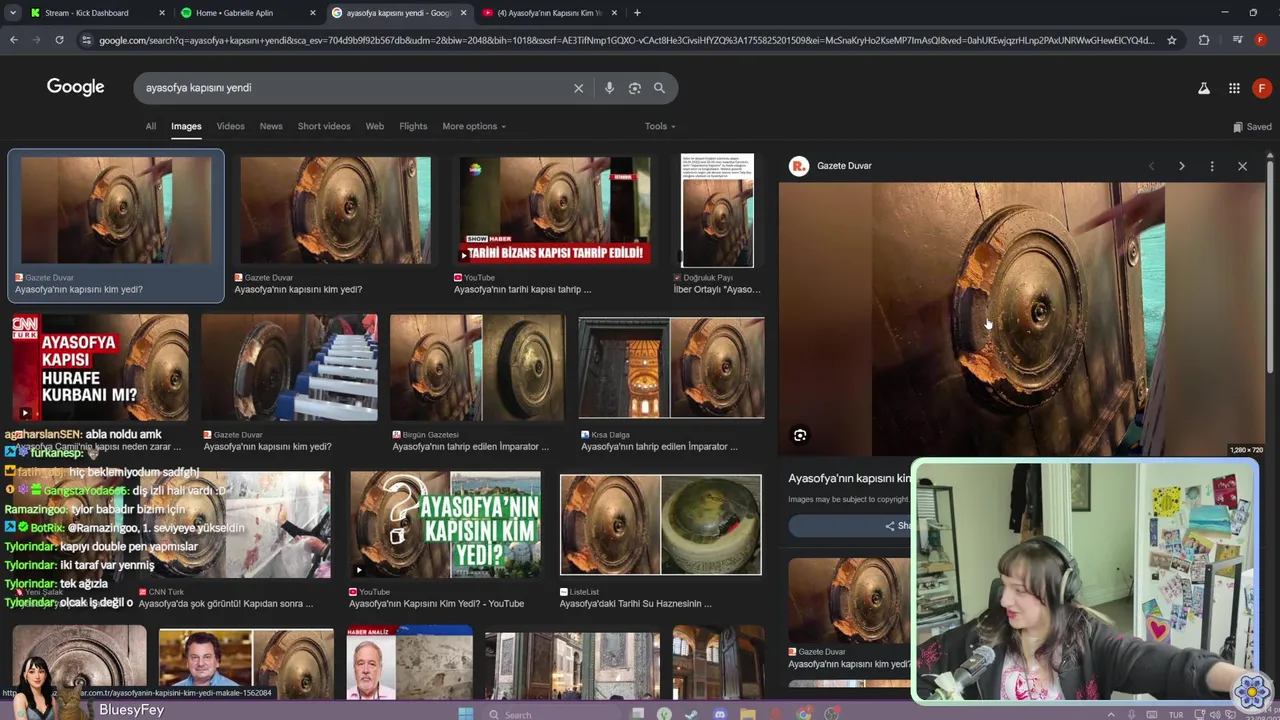Switch to the Flights results tab
The width and height of the screenshot is (1280, 720).
[413, 126]
